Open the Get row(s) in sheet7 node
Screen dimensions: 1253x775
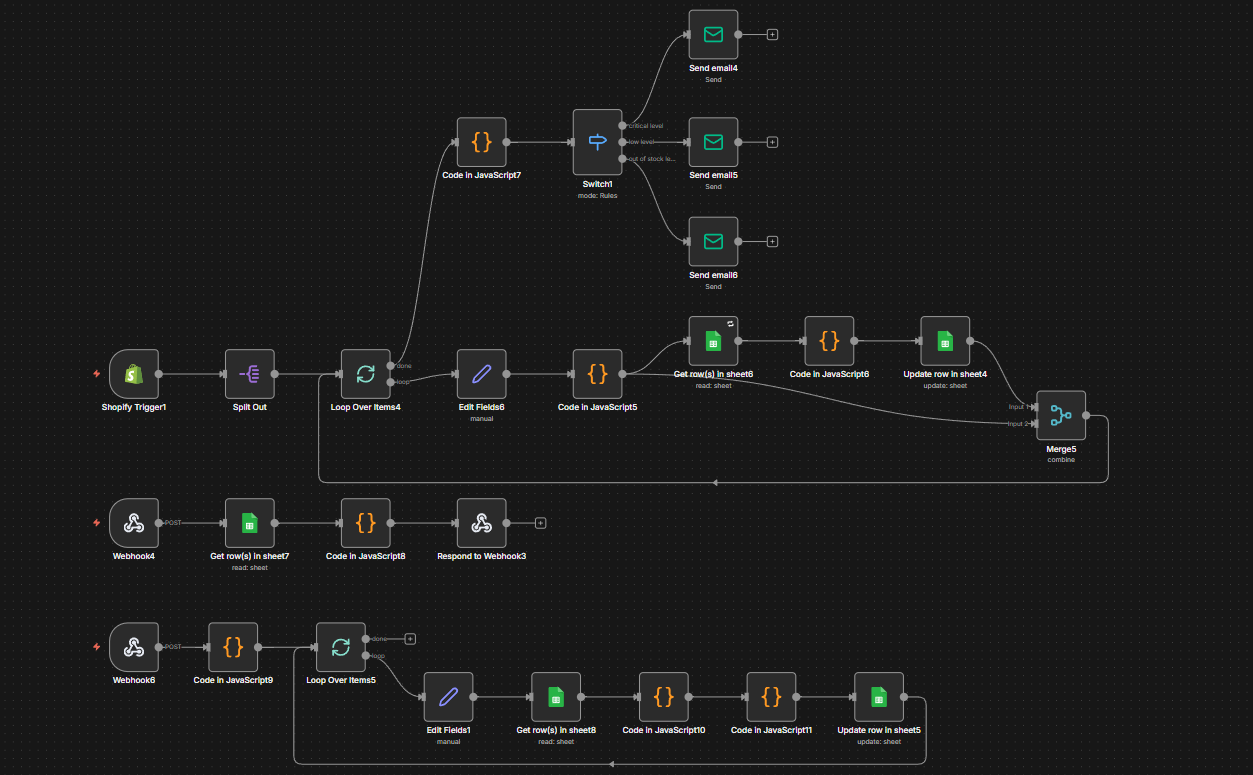point(249,523)
